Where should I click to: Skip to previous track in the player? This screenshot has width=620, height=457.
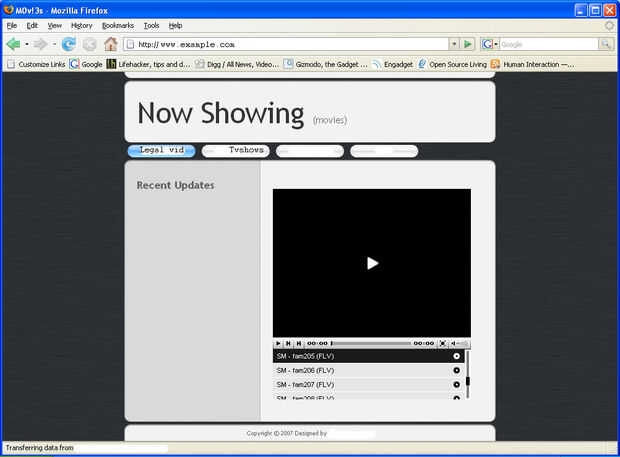point(288,344)
